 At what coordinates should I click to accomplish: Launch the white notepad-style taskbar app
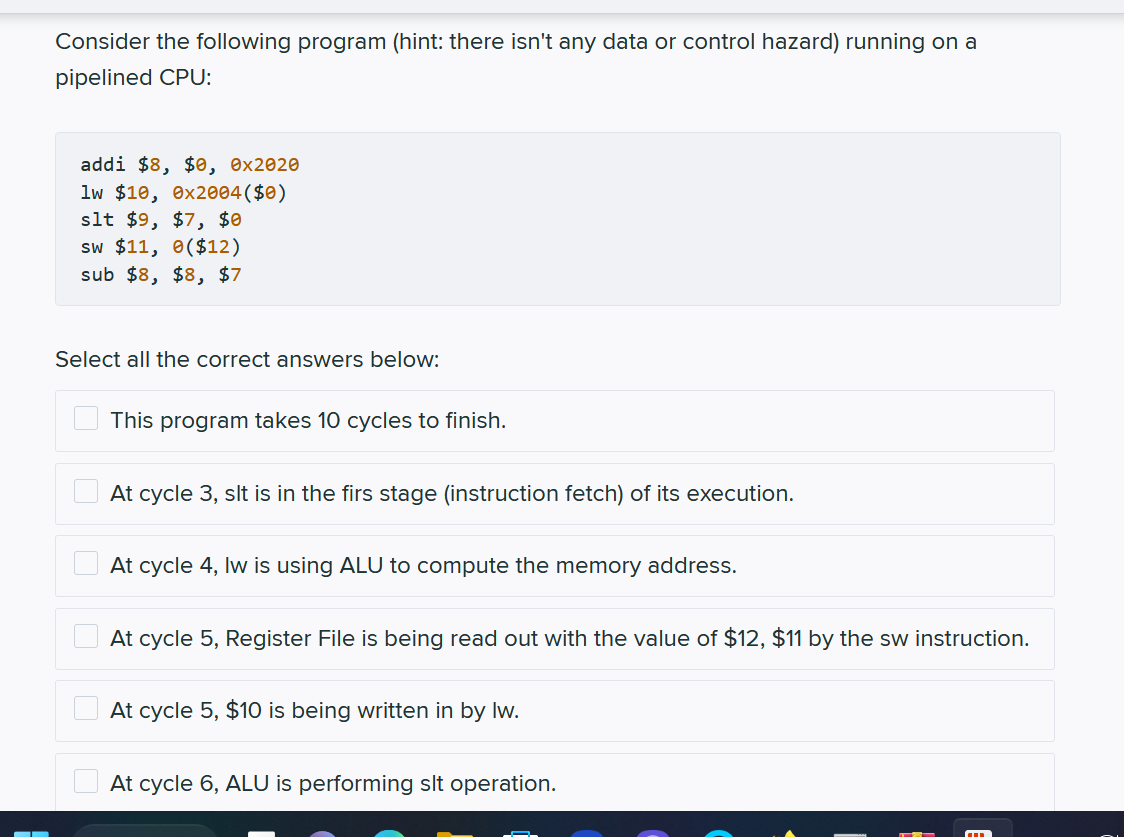click(261, 833)
